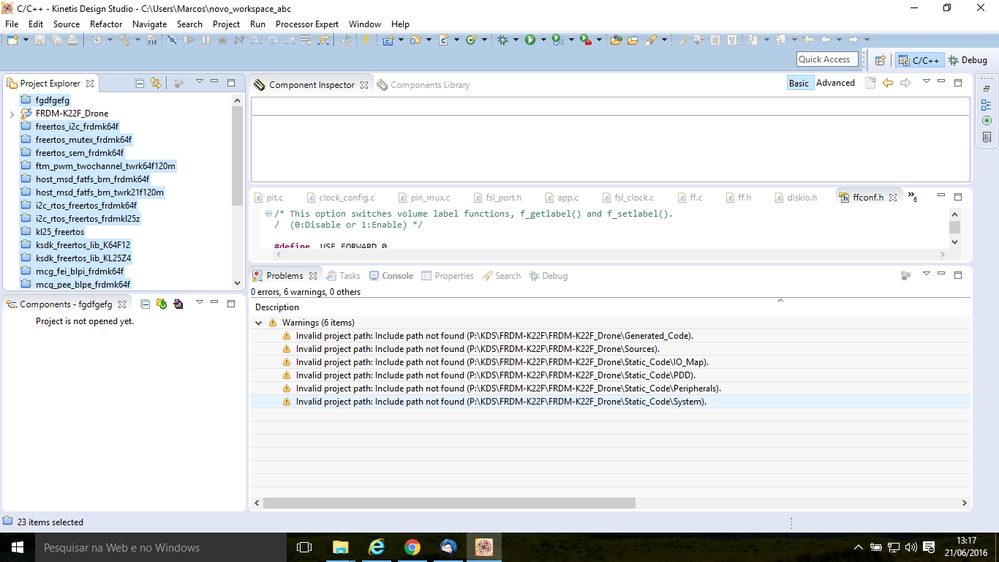
Task: Open the Debug button dropdown arrow
Action: 516,40
